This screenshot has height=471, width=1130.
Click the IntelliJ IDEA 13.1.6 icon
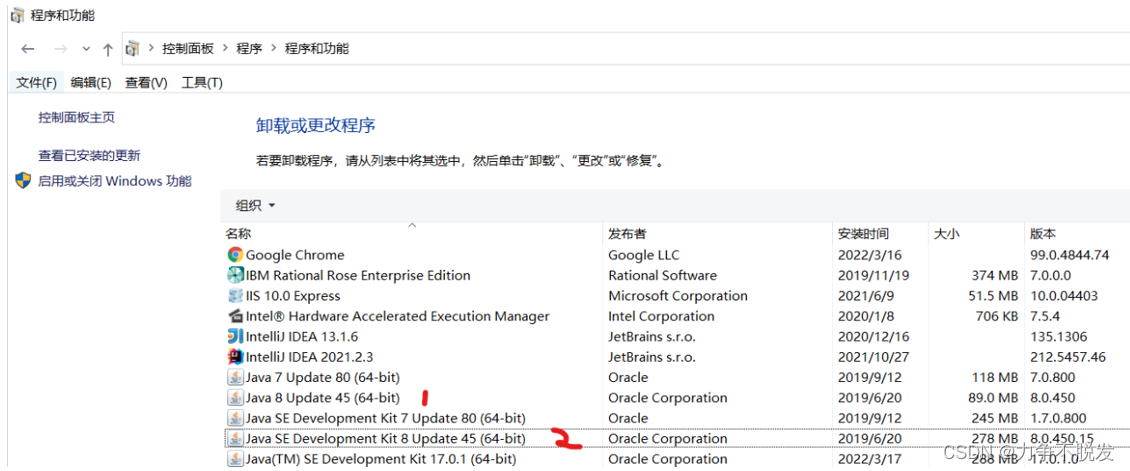point(235,336)
